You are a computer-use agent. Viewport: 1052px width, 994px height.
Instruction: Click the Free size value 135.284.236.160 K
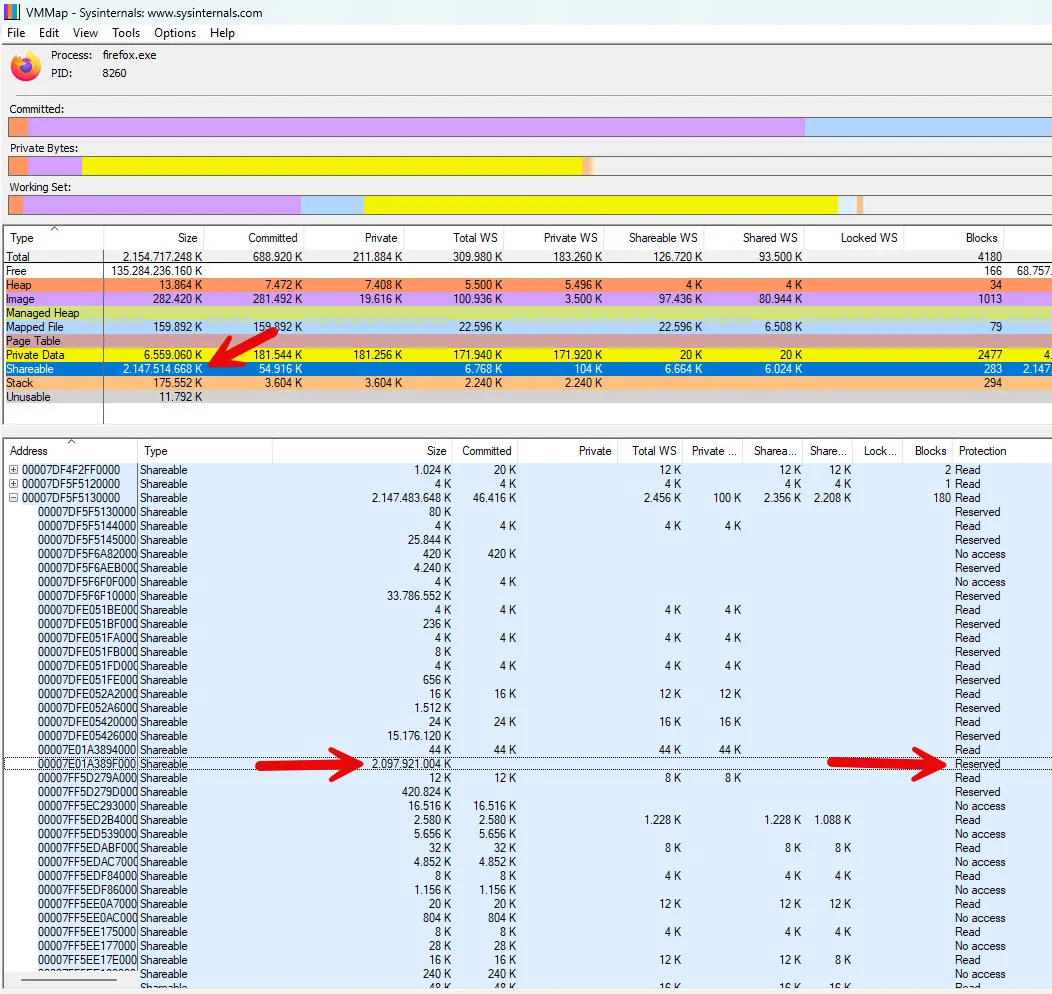click(156, 271)
